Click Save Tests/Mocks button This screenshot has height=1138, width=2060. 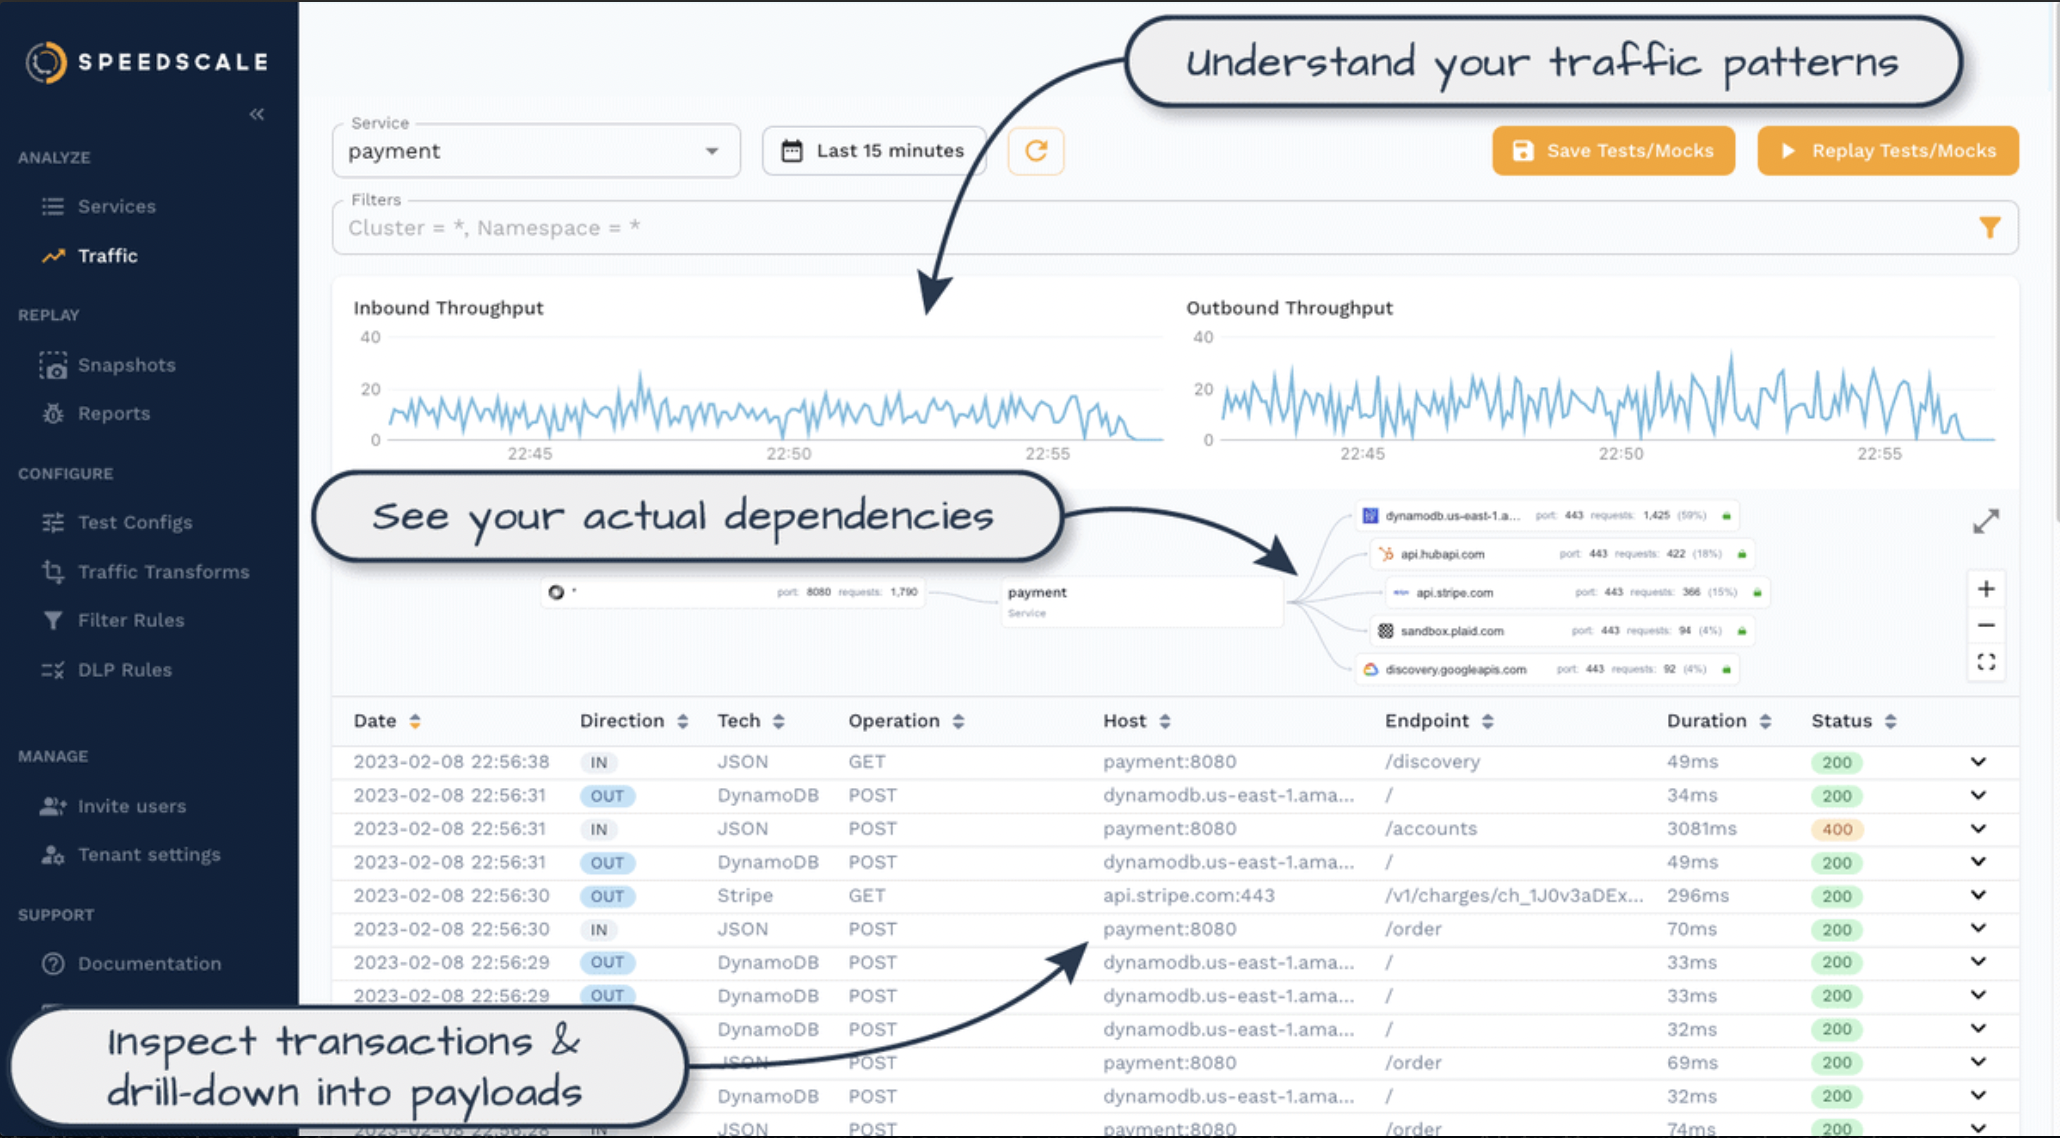point(1613,151)
